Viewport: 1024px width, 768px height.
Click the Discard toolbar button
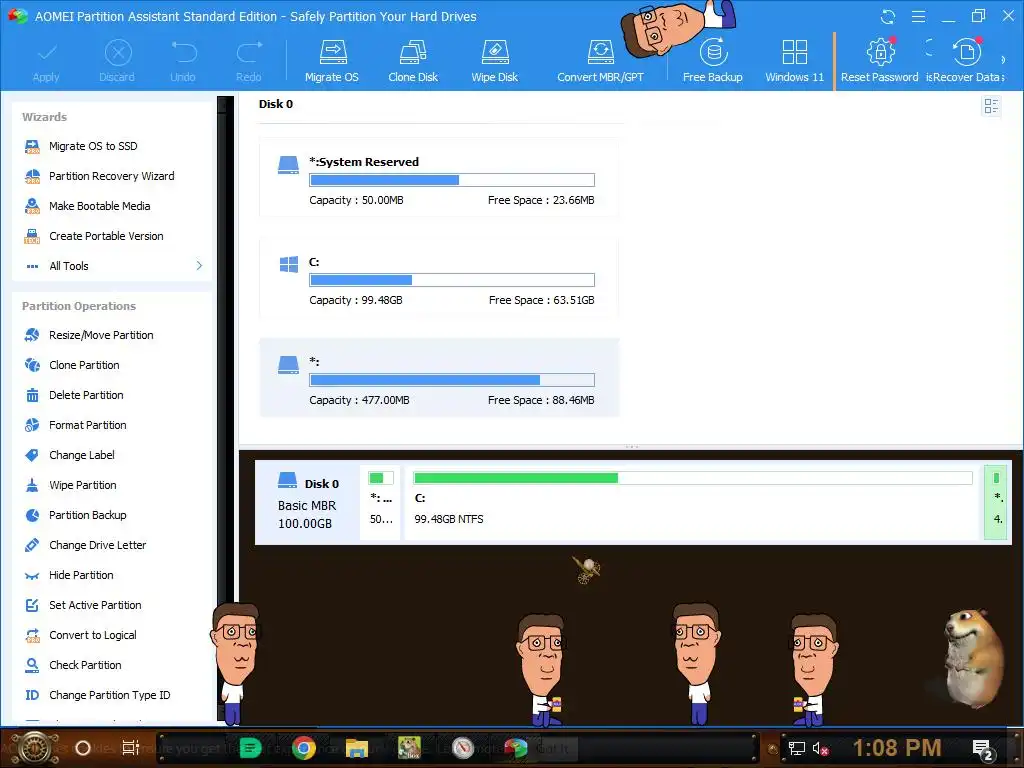[118, 61]
